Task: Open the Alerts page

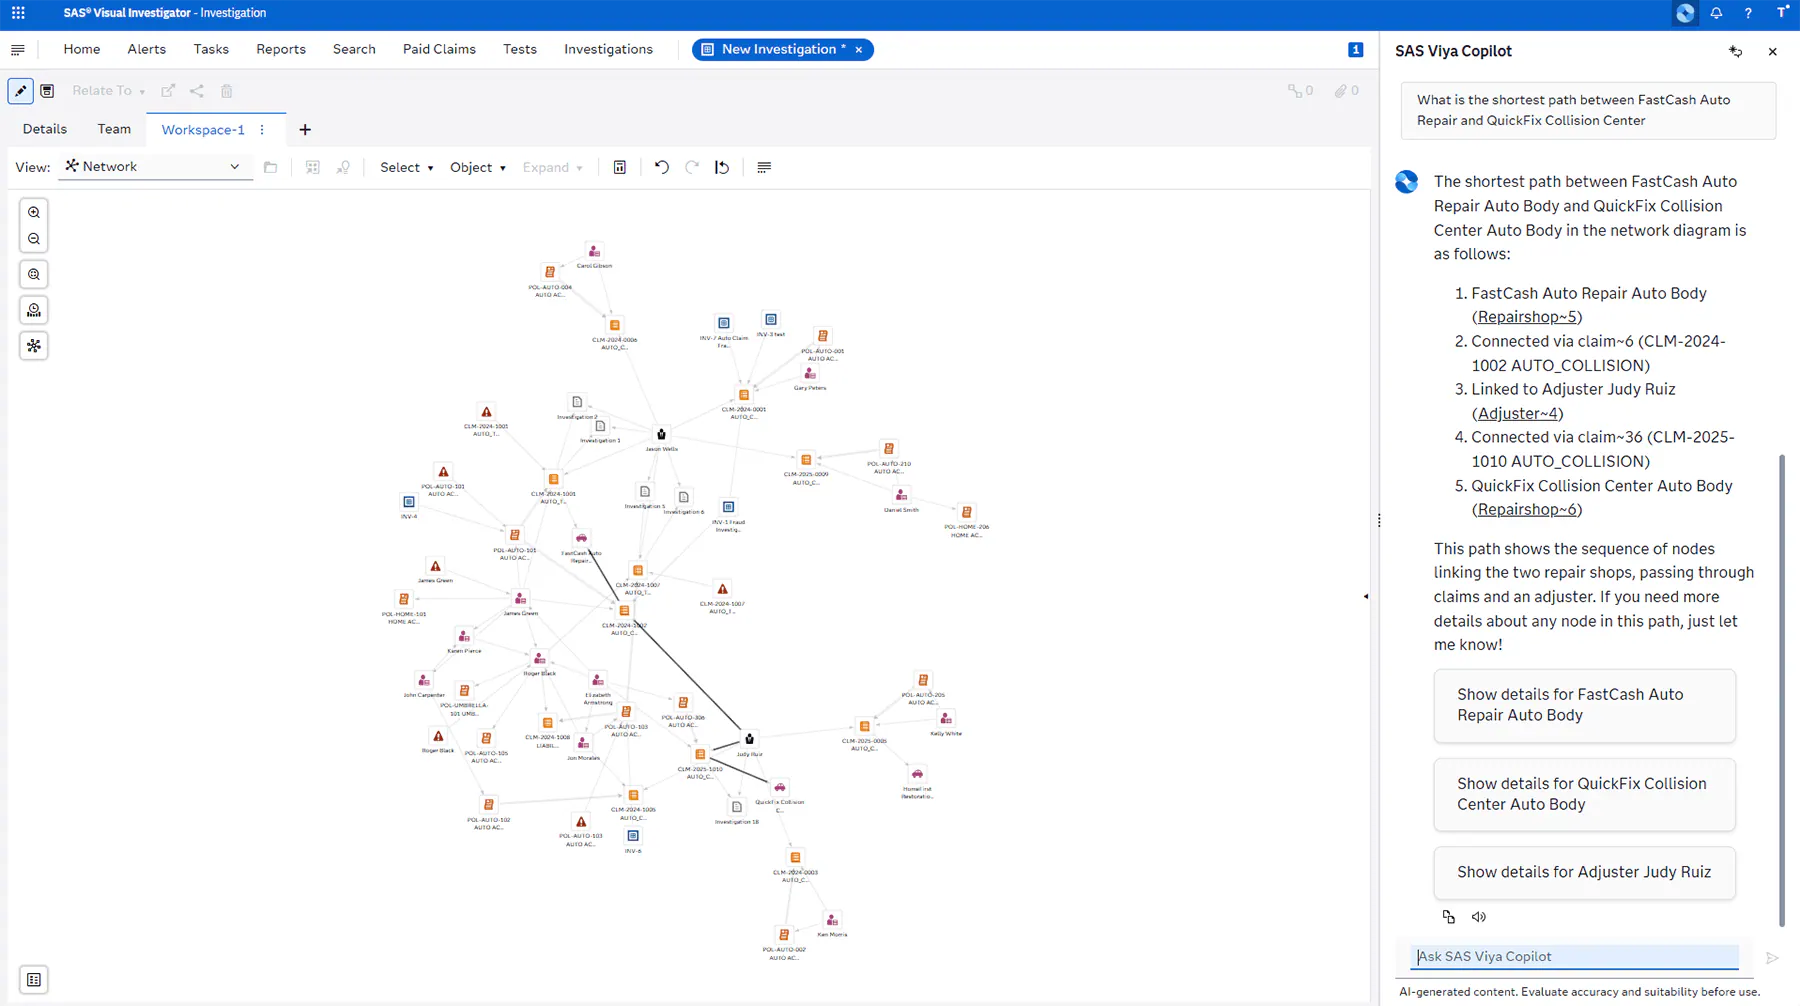Action: coord(147,49)
